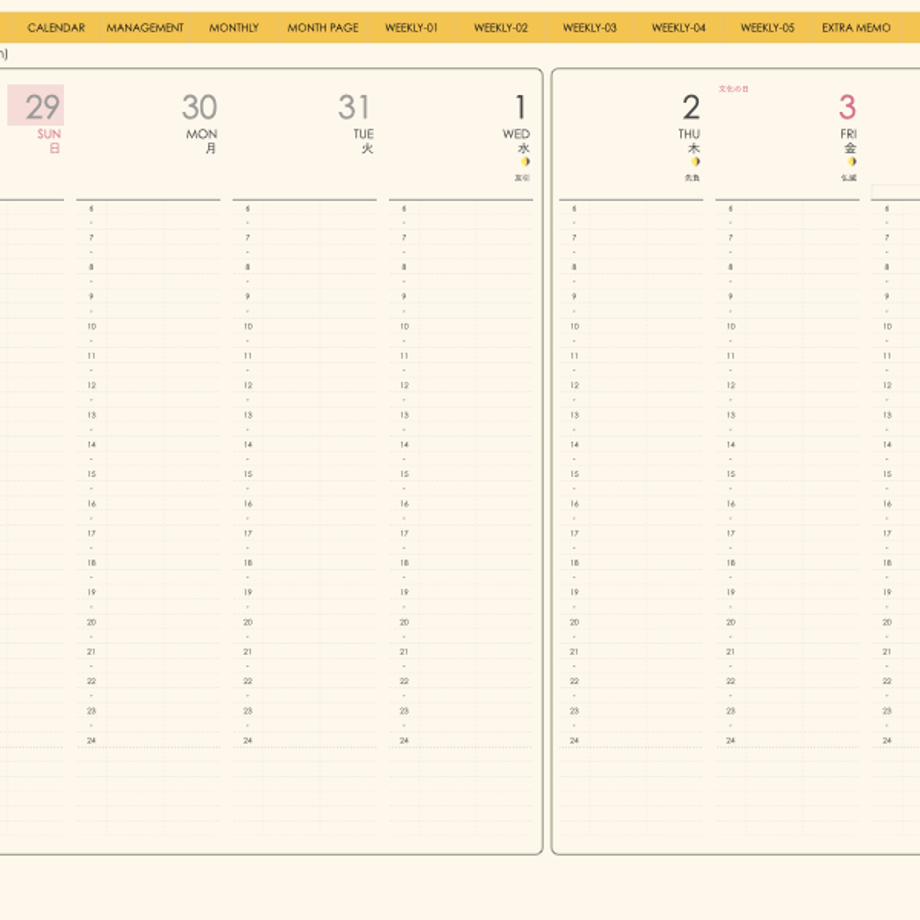Viewport: 920px width, 920px height.
Task: Click hour 20 in Friday's column
Action: click(730, 622)
